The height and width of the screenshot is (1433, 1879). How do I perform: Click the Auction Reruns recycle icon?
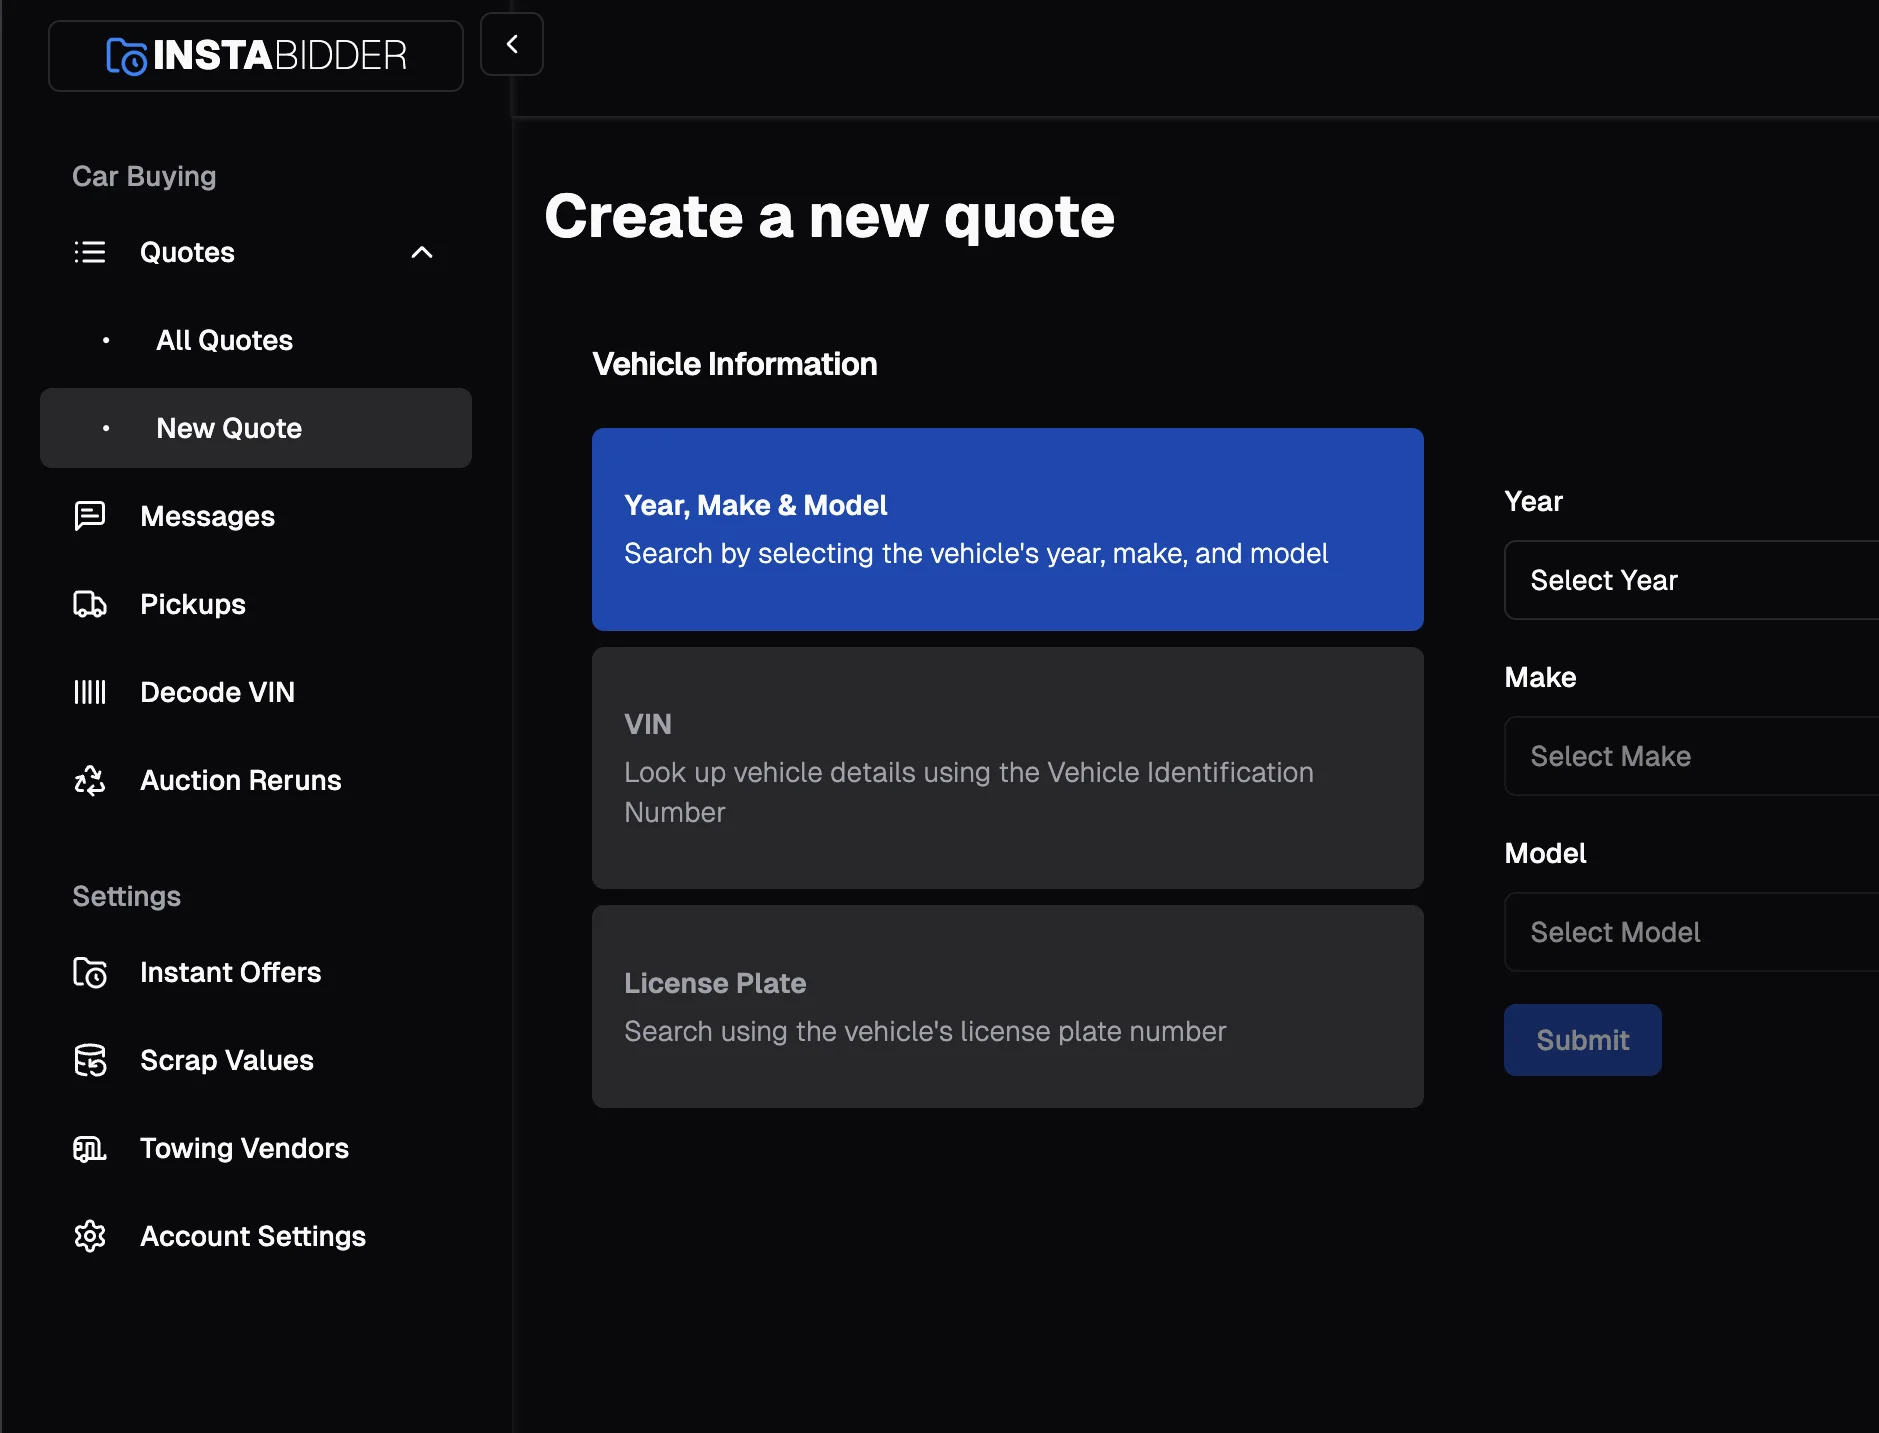(x=90, y=780)
